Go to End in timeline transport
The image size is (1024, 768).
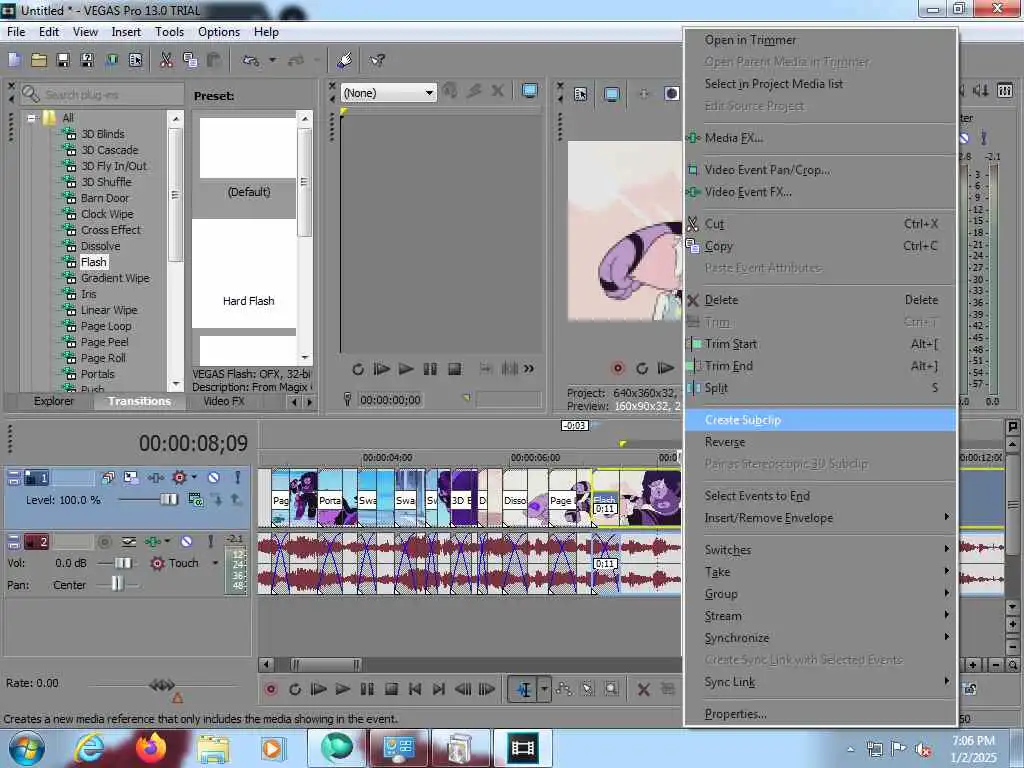coord(439,689)
